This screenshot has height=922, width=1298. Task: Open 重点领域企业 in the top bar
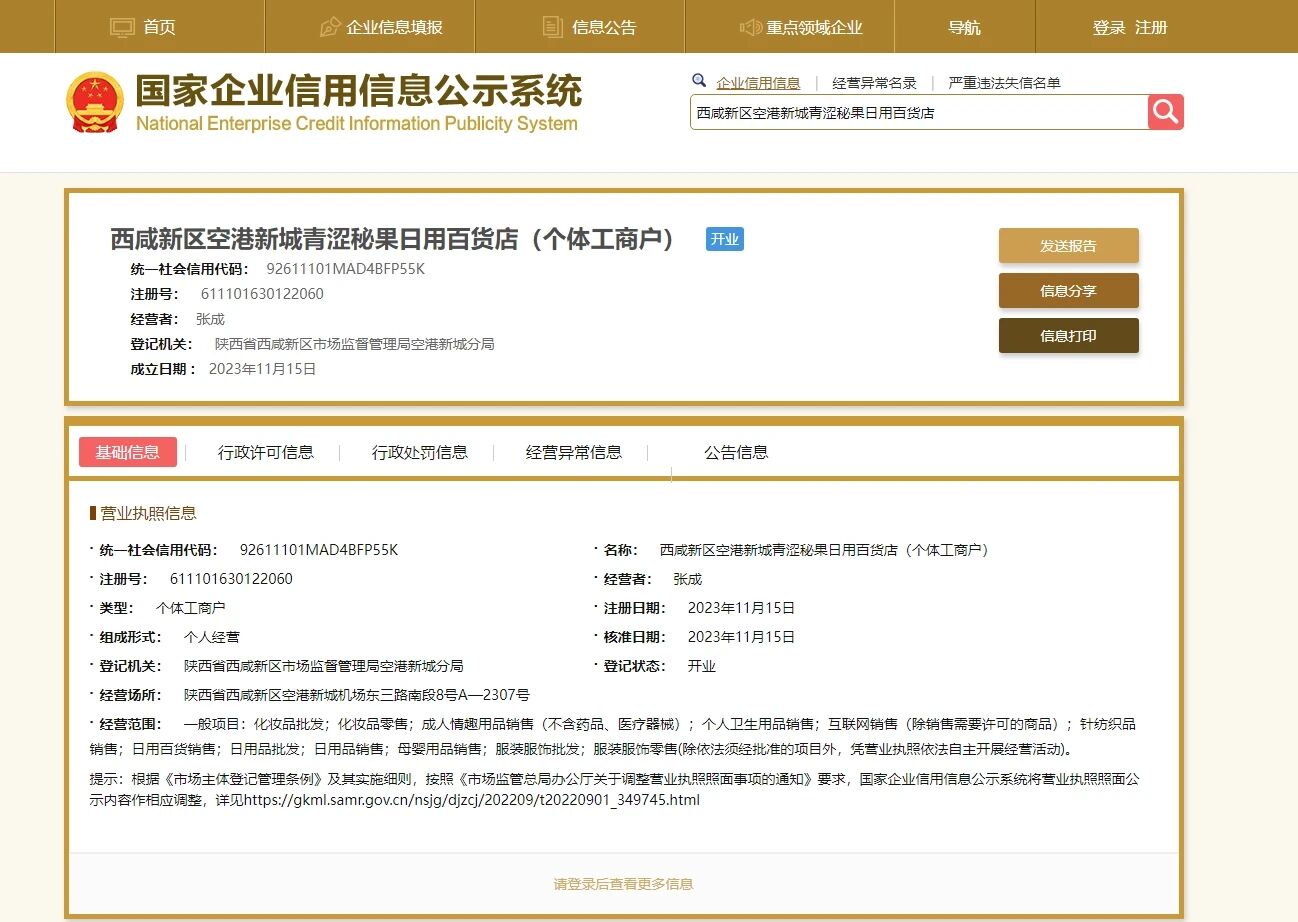tap(814, 27)
